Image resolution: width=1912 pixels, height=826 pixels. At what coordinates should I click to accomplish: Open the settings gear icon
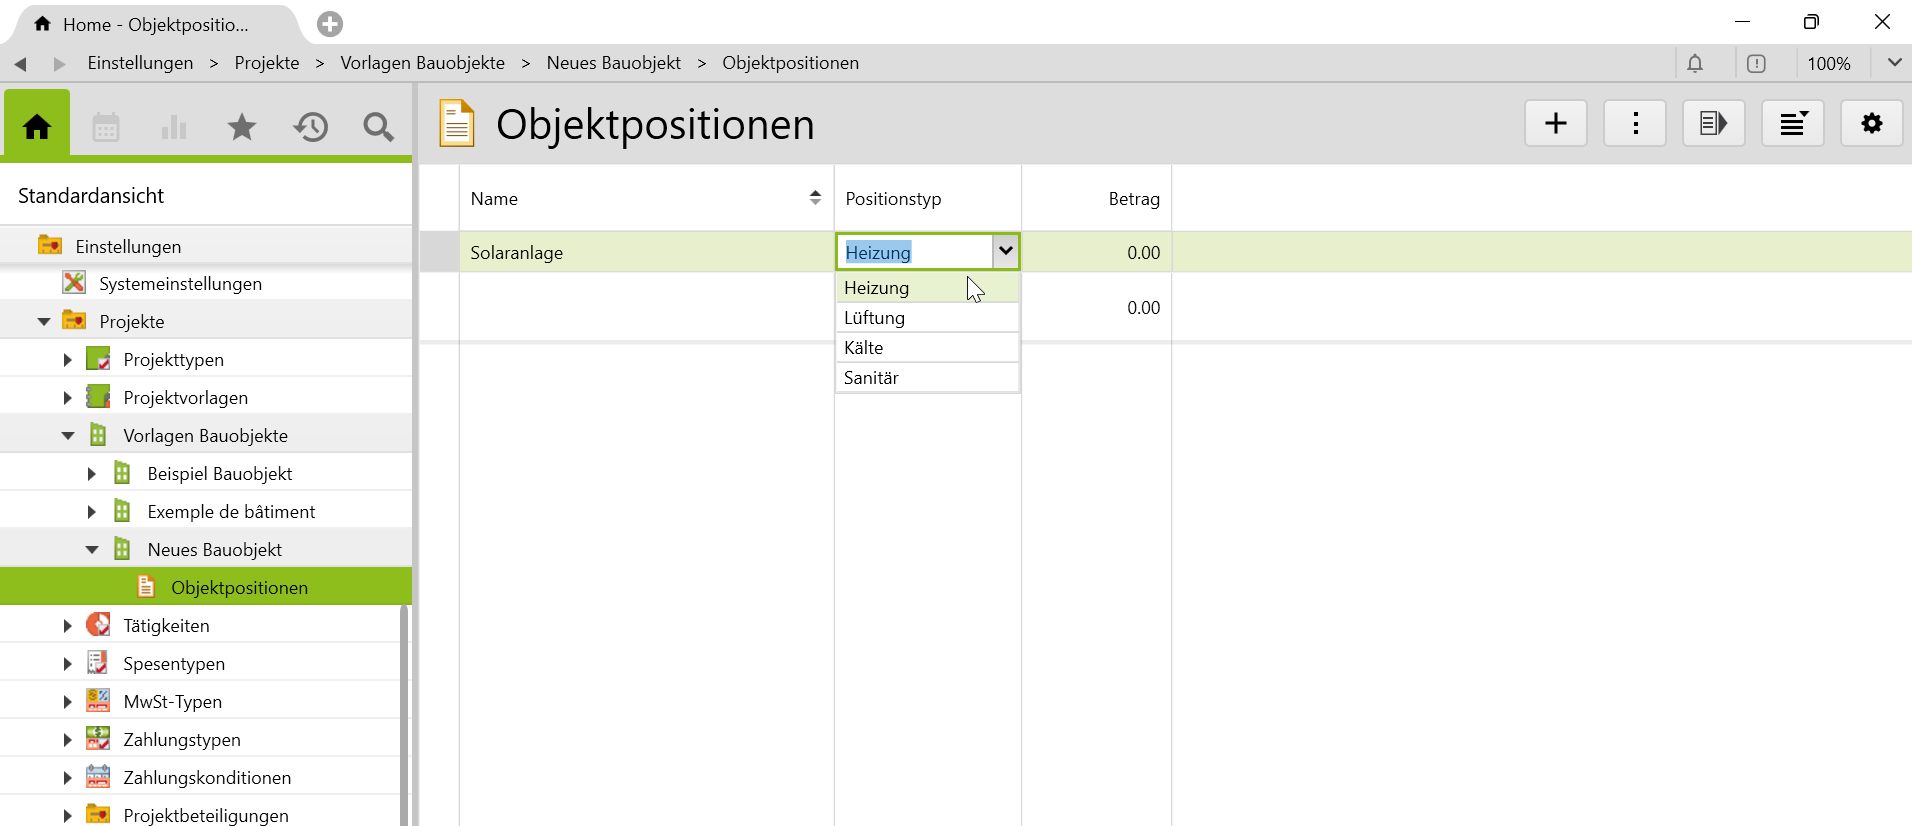click(x=1871, y=123)
